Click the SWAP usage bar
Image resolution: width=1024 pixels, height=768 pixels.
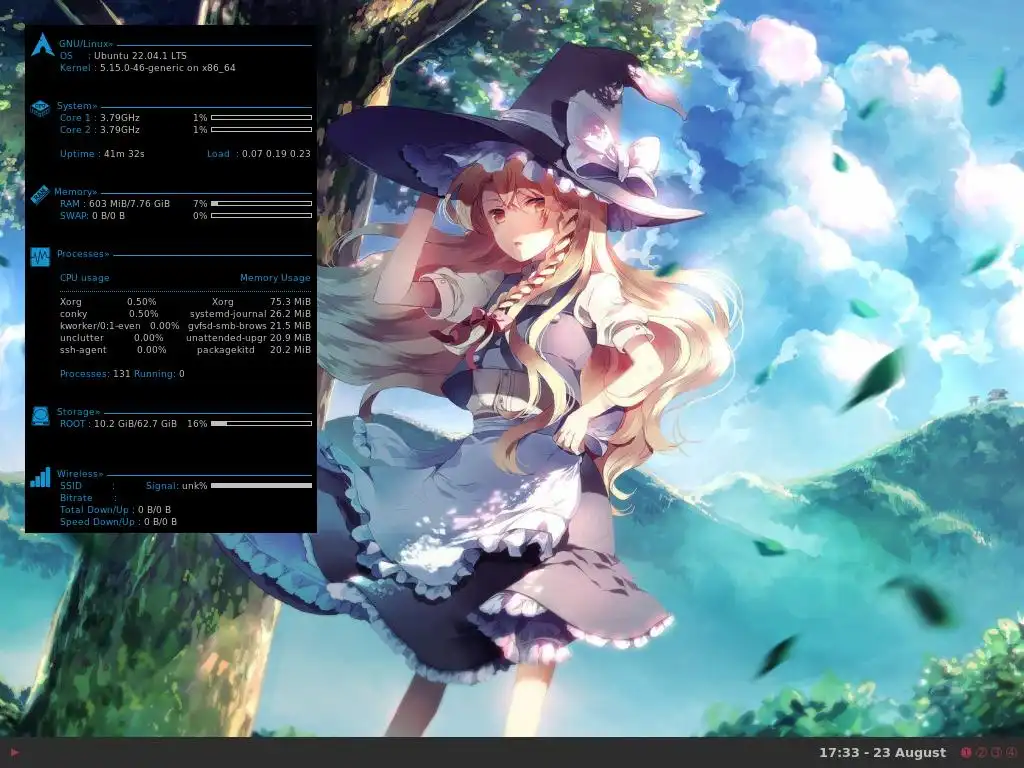(261, 216)
